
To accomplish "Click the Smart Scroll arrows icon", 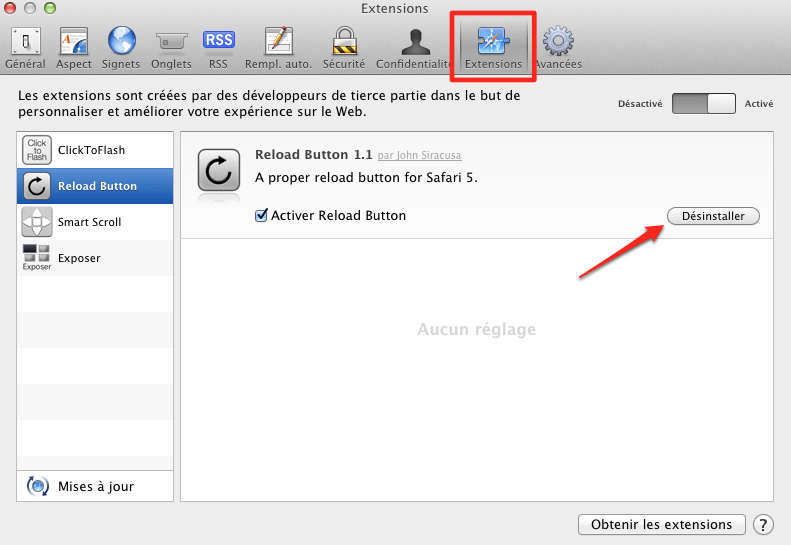I will [37, 222].
